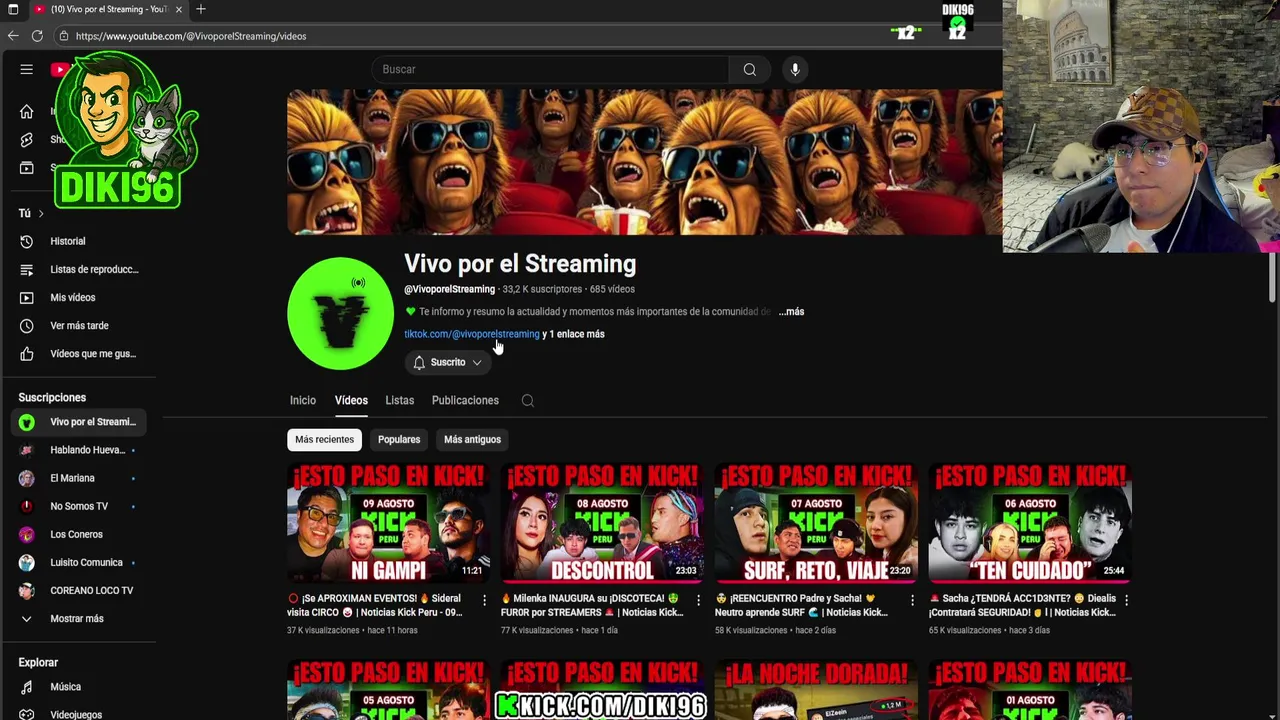Open 'Sacha ¿TENDRÁ ACC1D3NTE?' title
The image size is (1280, 720).
[x=1022, y=605]
